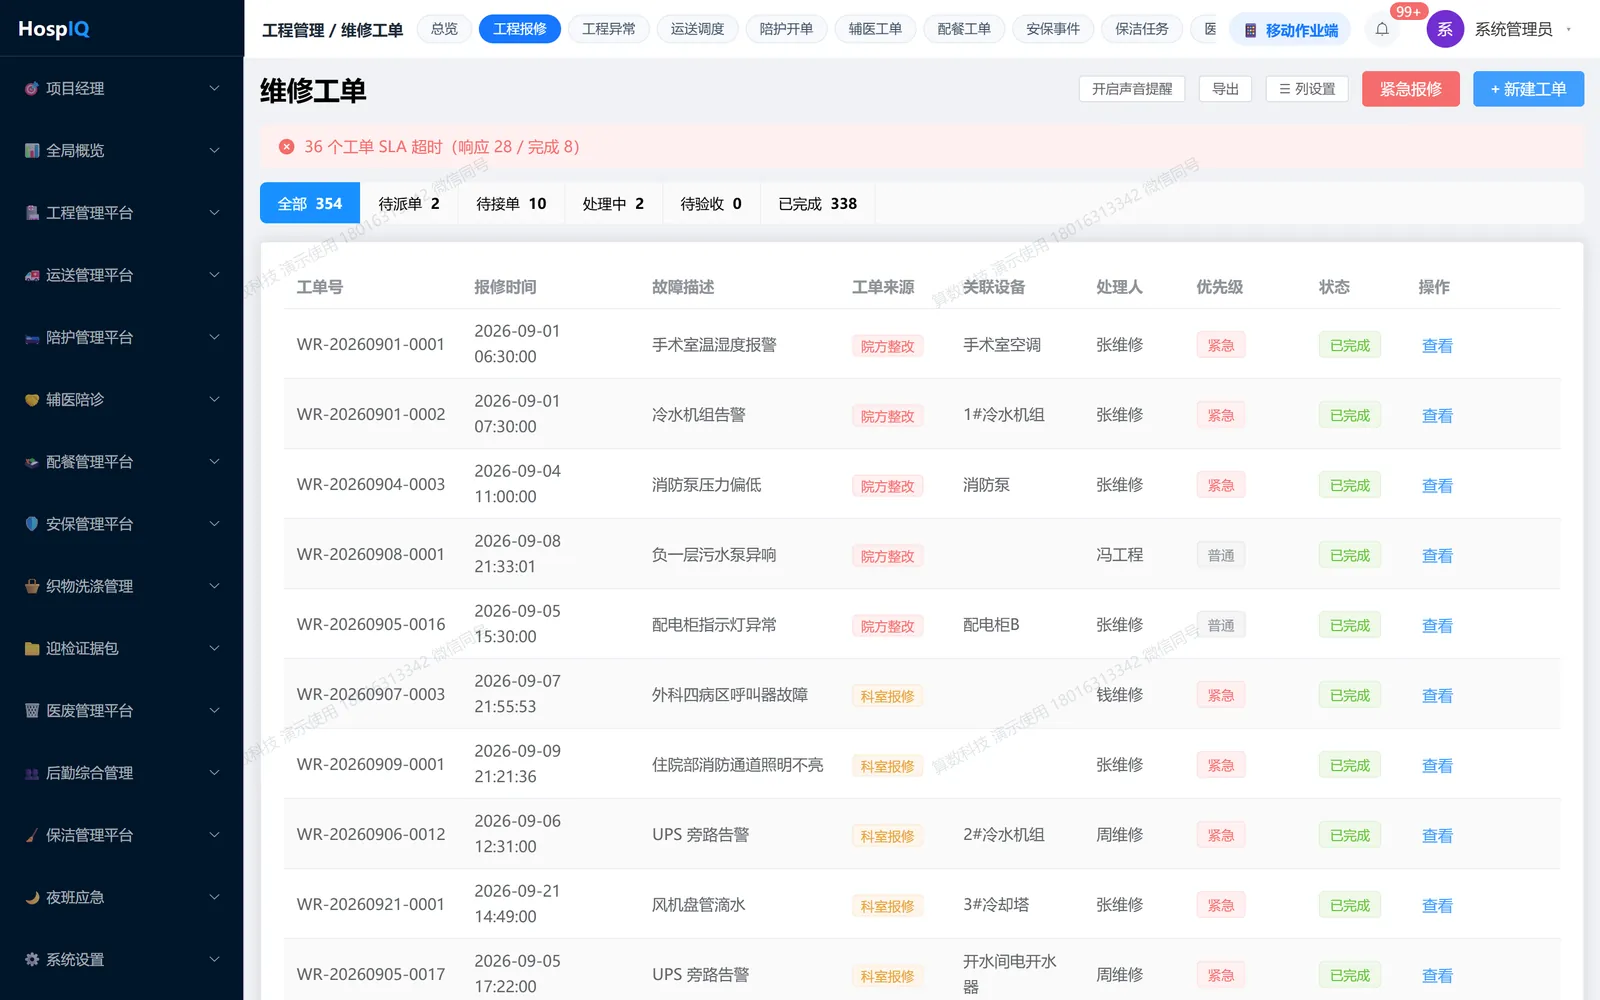The width and height of the screenshot is (1600, 1000).
Task: Click the 迎检证据包 folder icon
Action: [x=32, y=648]
